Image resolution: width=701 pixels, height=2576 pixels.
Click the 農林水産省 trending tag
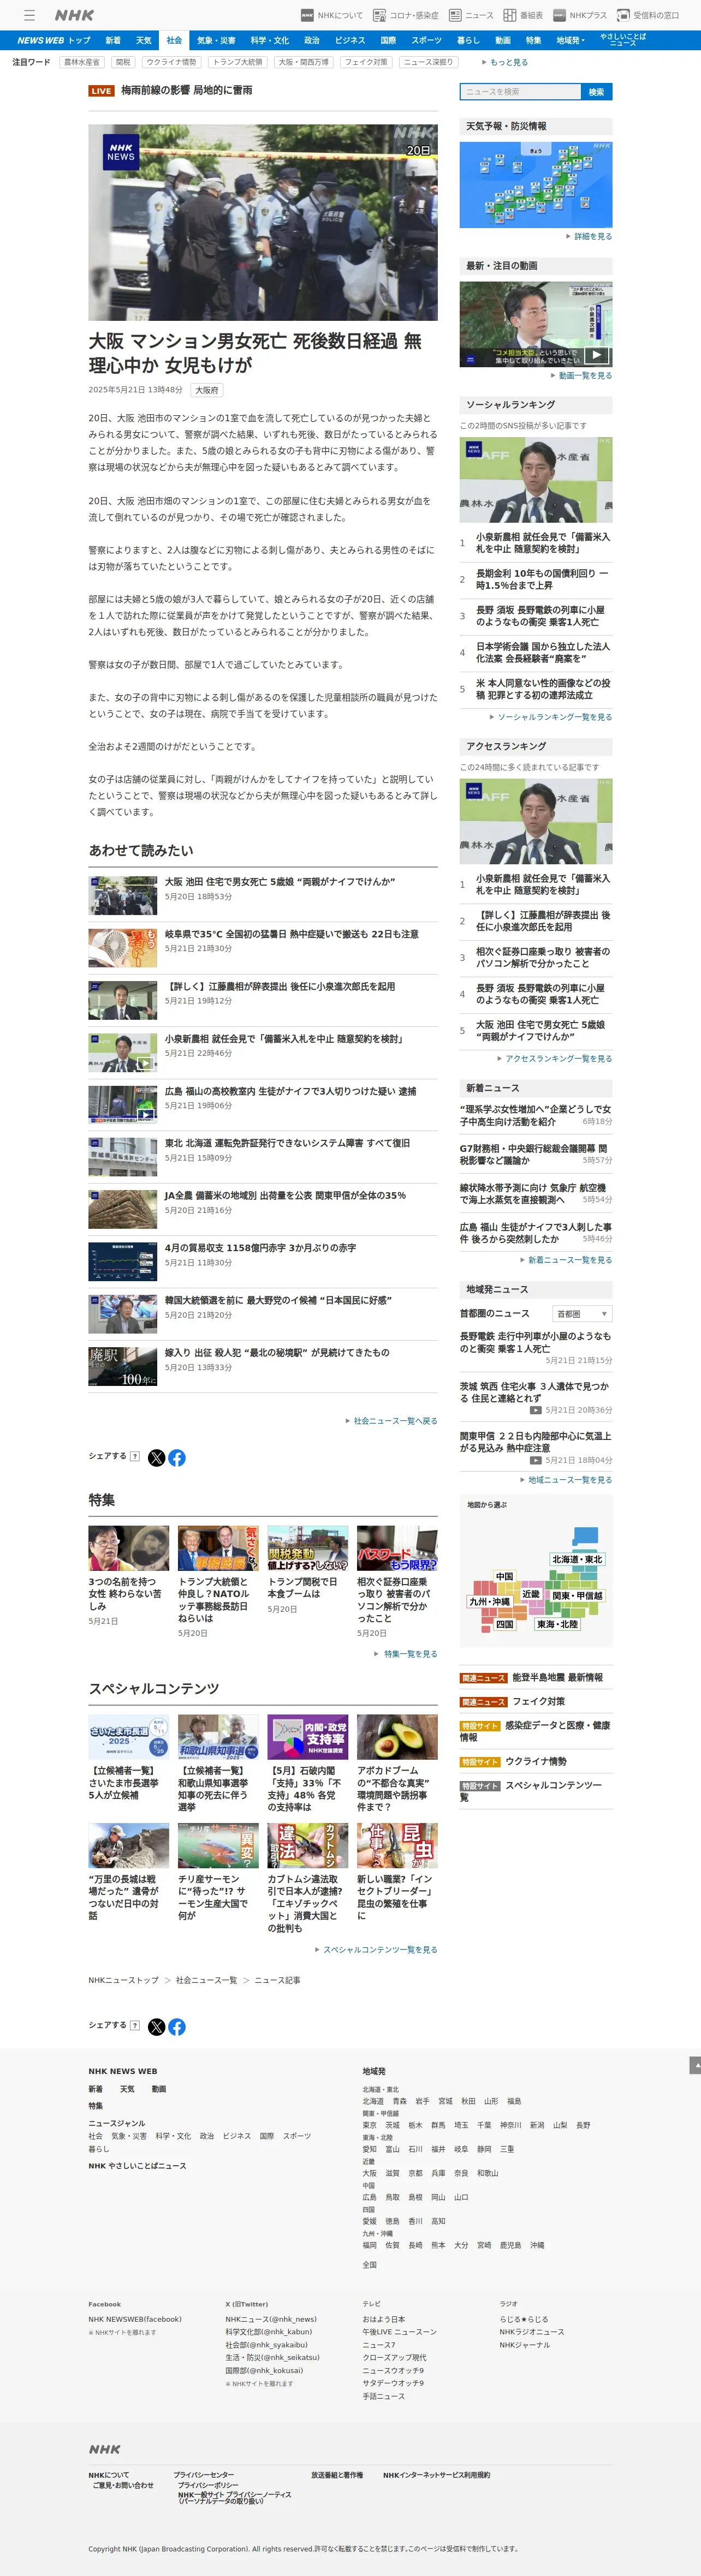[82, 62]
